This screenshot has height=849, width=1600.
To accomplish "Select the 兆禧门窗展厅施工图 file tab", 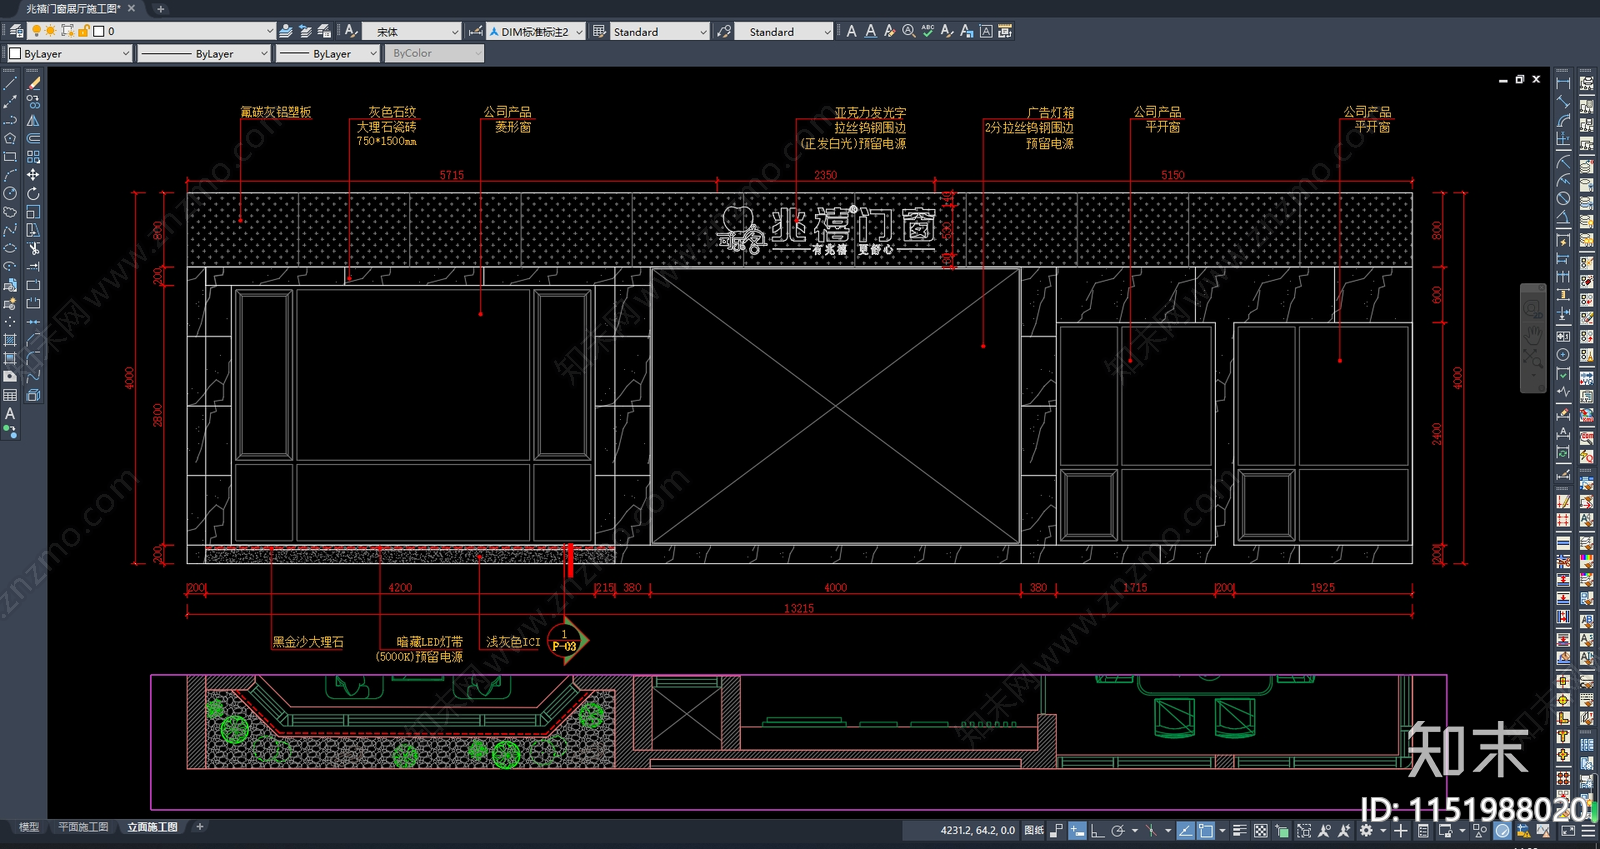I will [72, 8].
